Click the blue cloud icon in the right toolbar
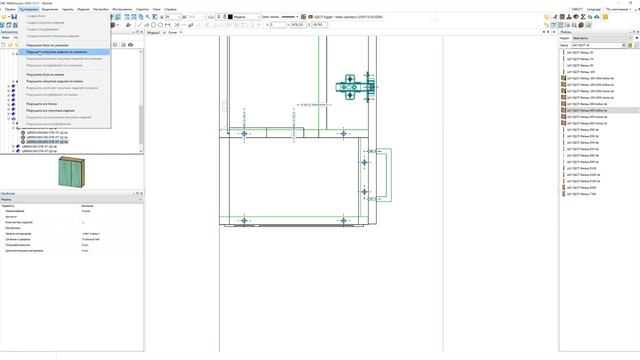The image size is (640, 360). click(597, 17)
